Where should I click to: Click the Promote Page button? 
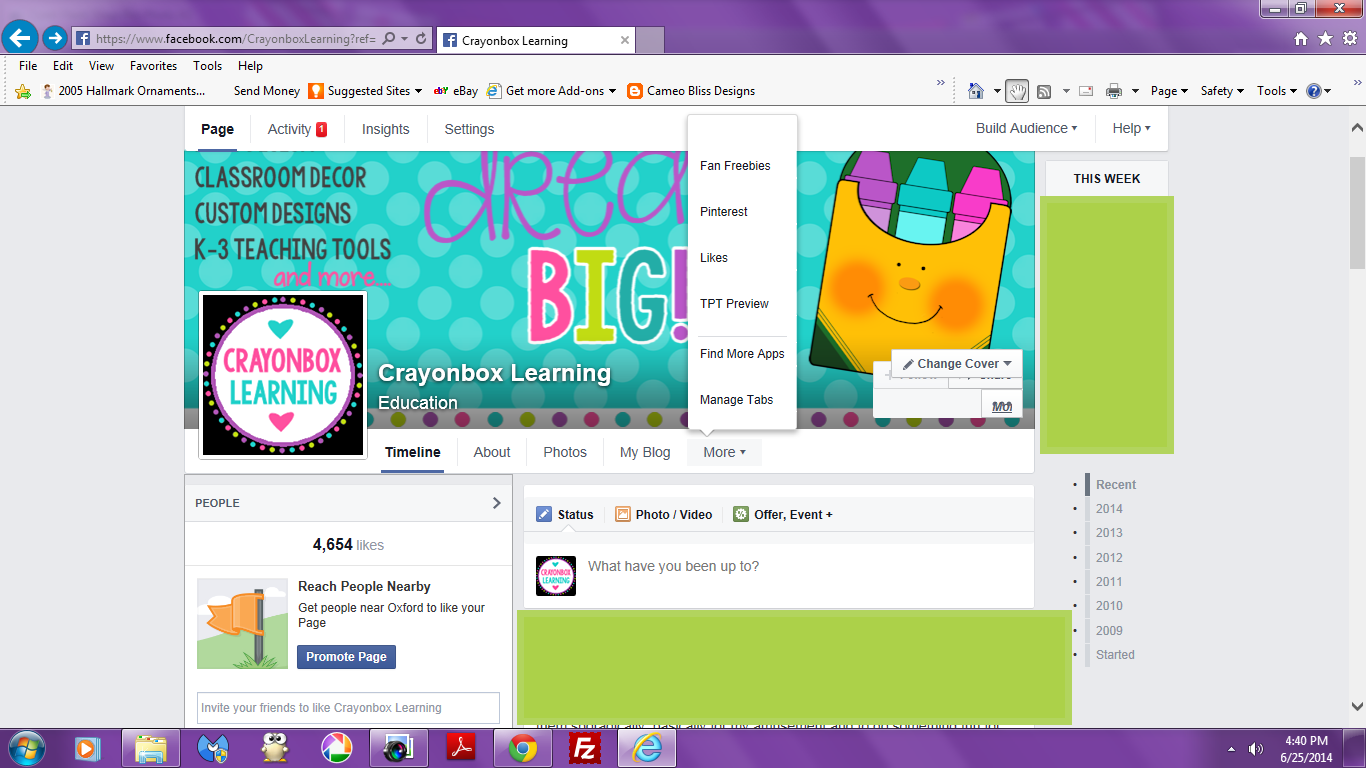345,657
